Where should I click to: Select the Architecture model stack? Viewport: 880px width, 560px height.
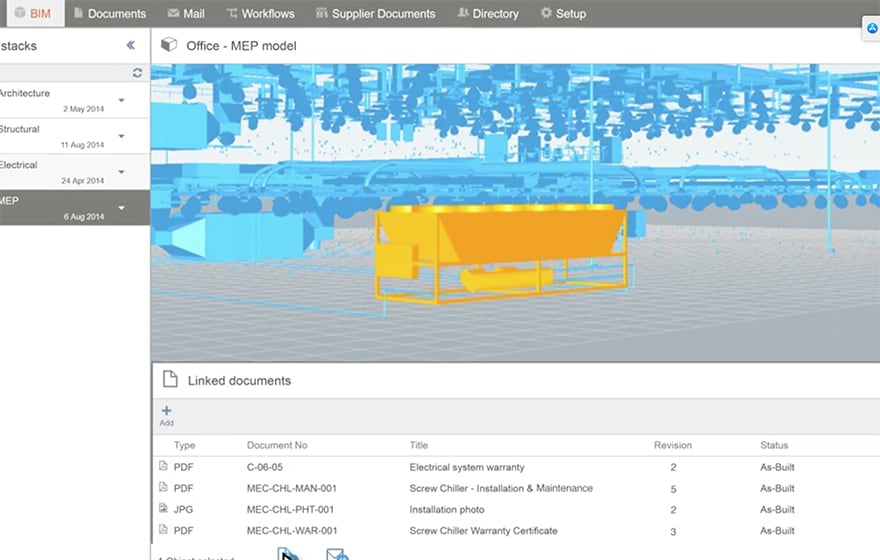click(74, 100)
